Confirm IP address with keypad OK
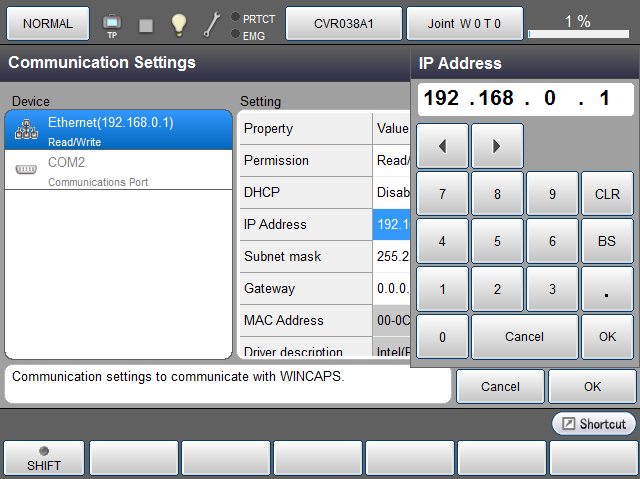Screen dimensions: 640x479 [607, 337]
